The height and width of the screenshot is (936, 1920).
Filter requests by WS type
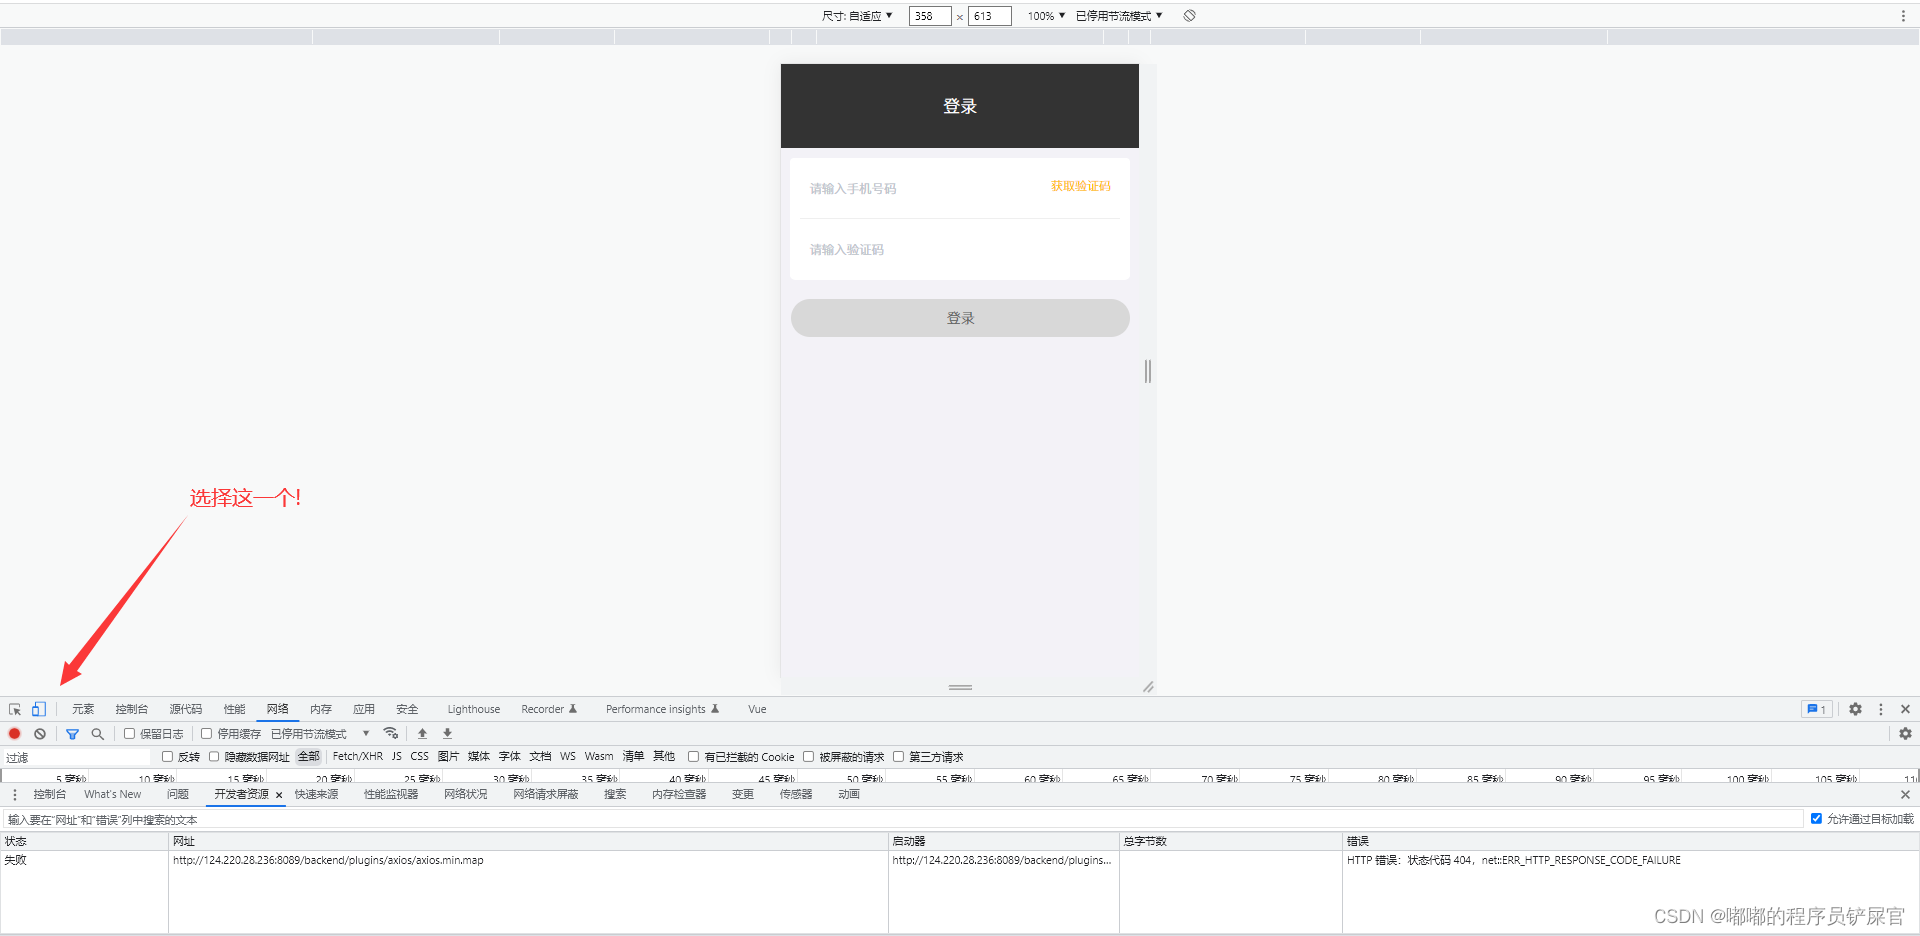click(x=568, y=756)
